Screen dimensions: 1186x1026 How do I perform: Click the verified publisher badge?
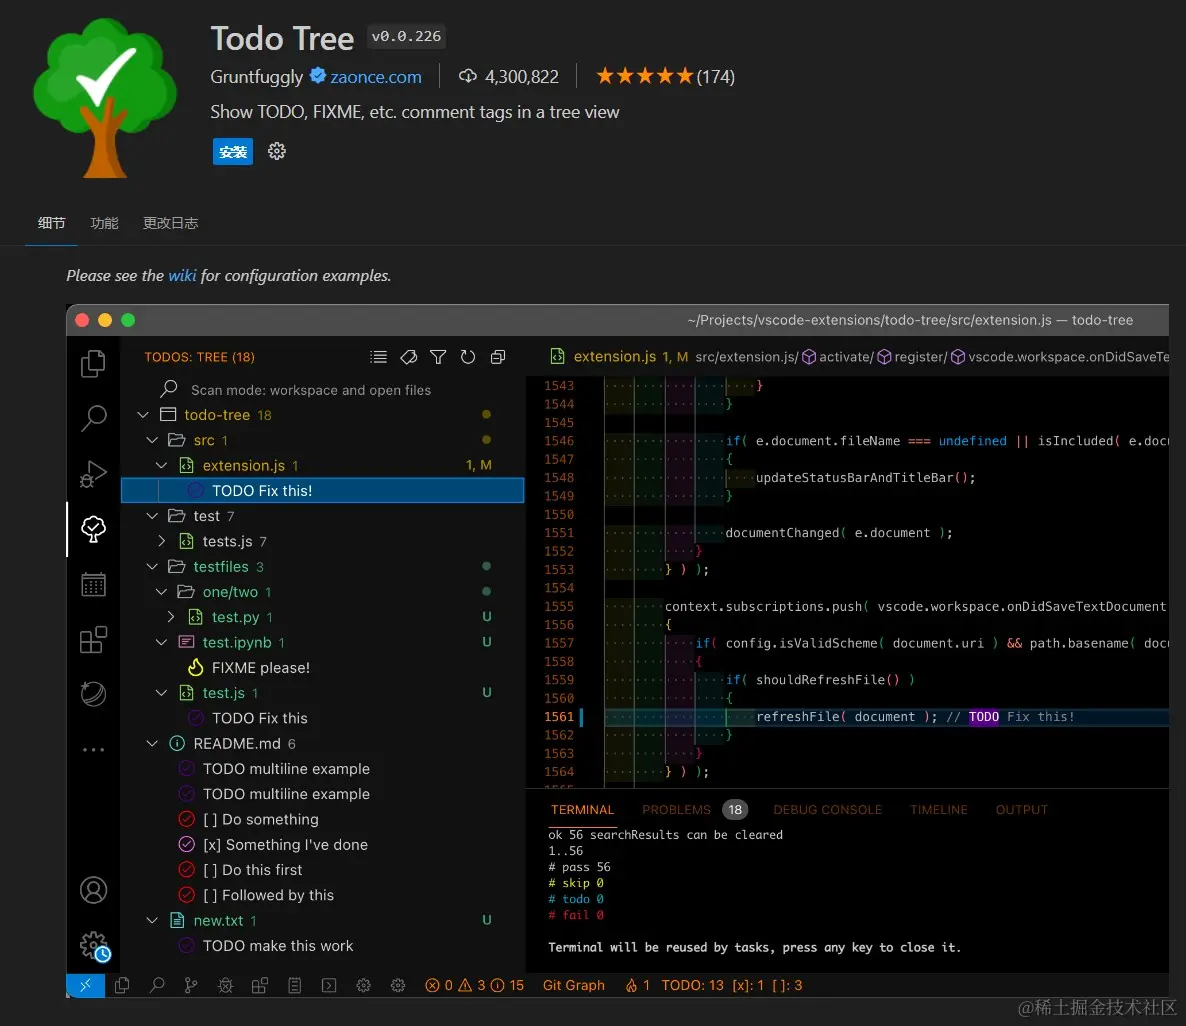coord(318,75)
